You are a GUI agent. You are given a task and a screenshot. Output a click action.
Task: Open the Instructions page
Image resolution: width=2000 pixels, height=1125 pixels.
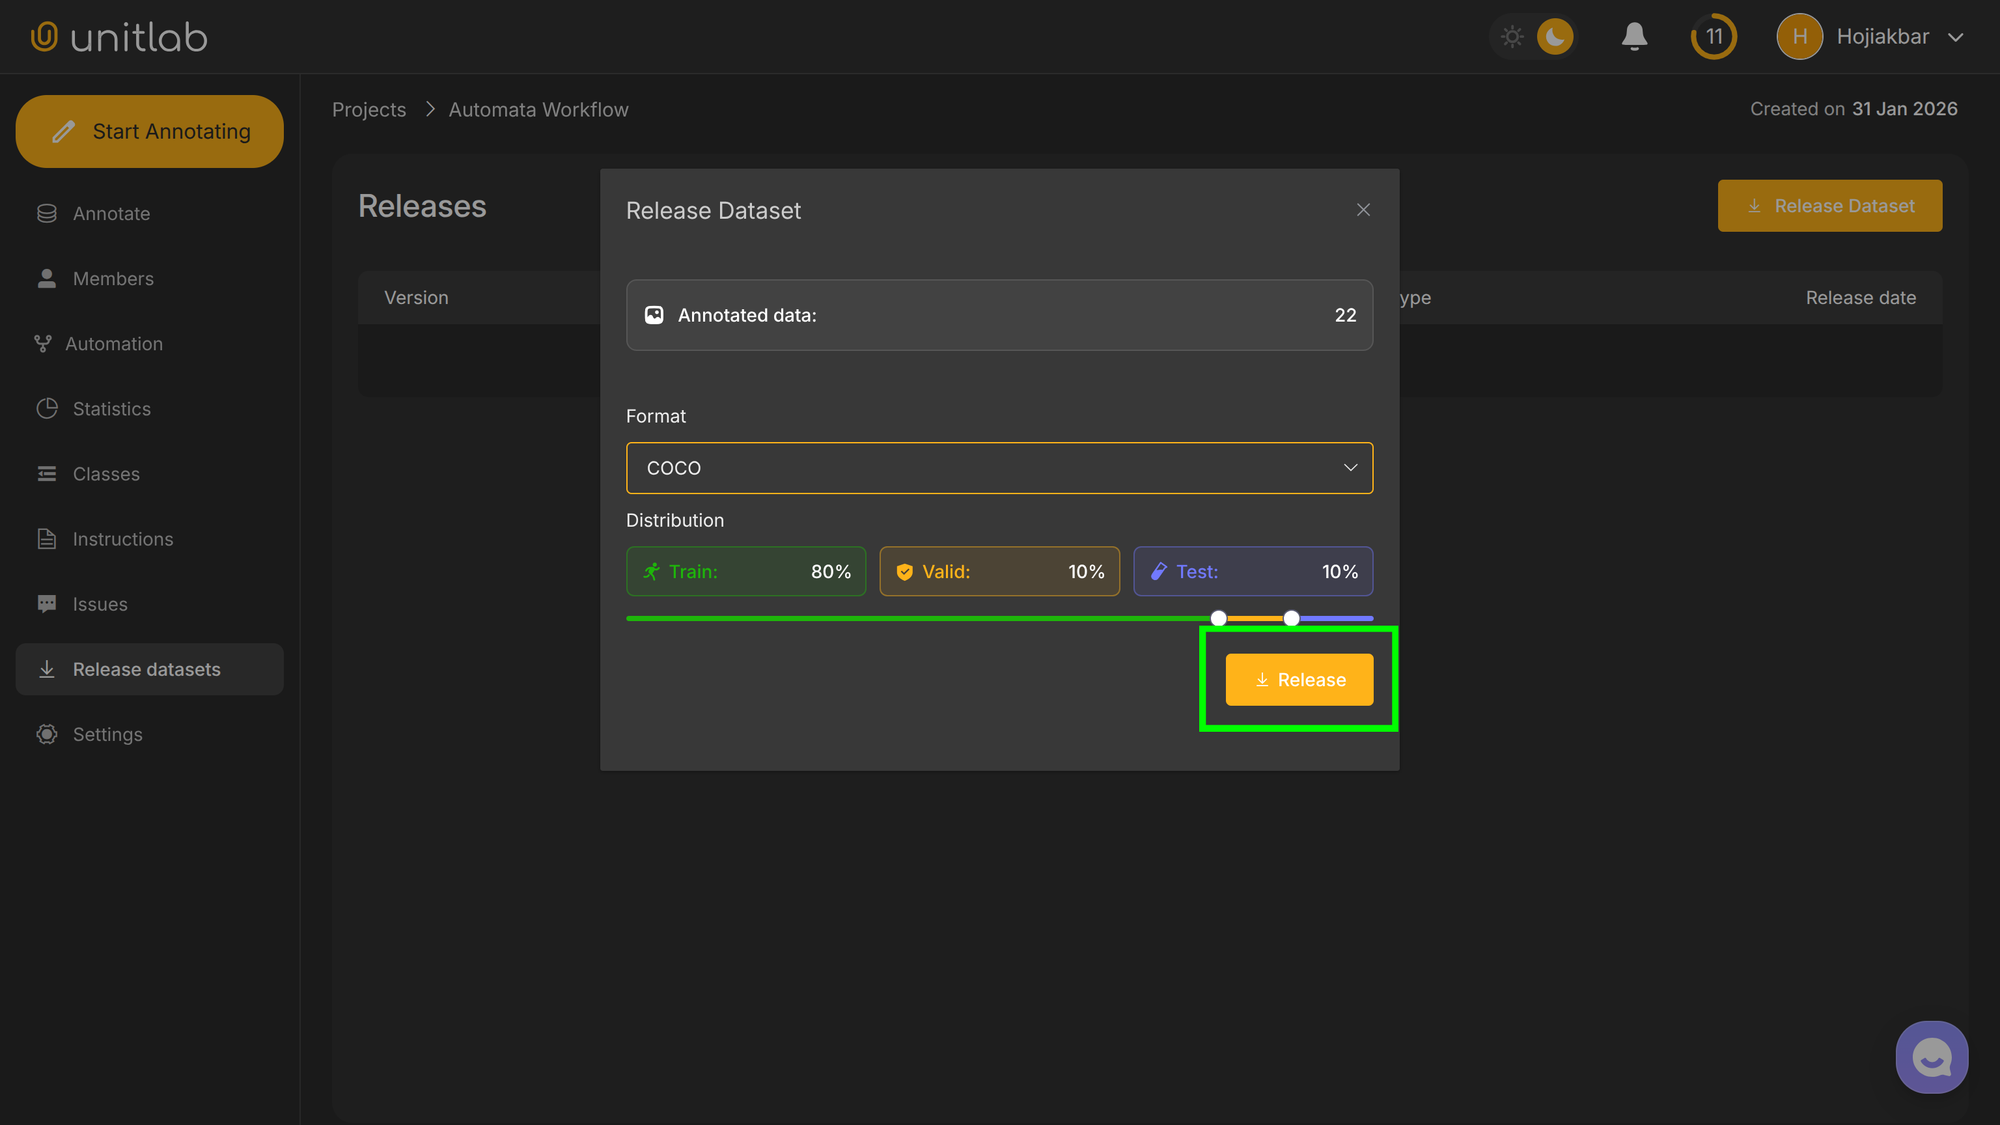[122, 538]
